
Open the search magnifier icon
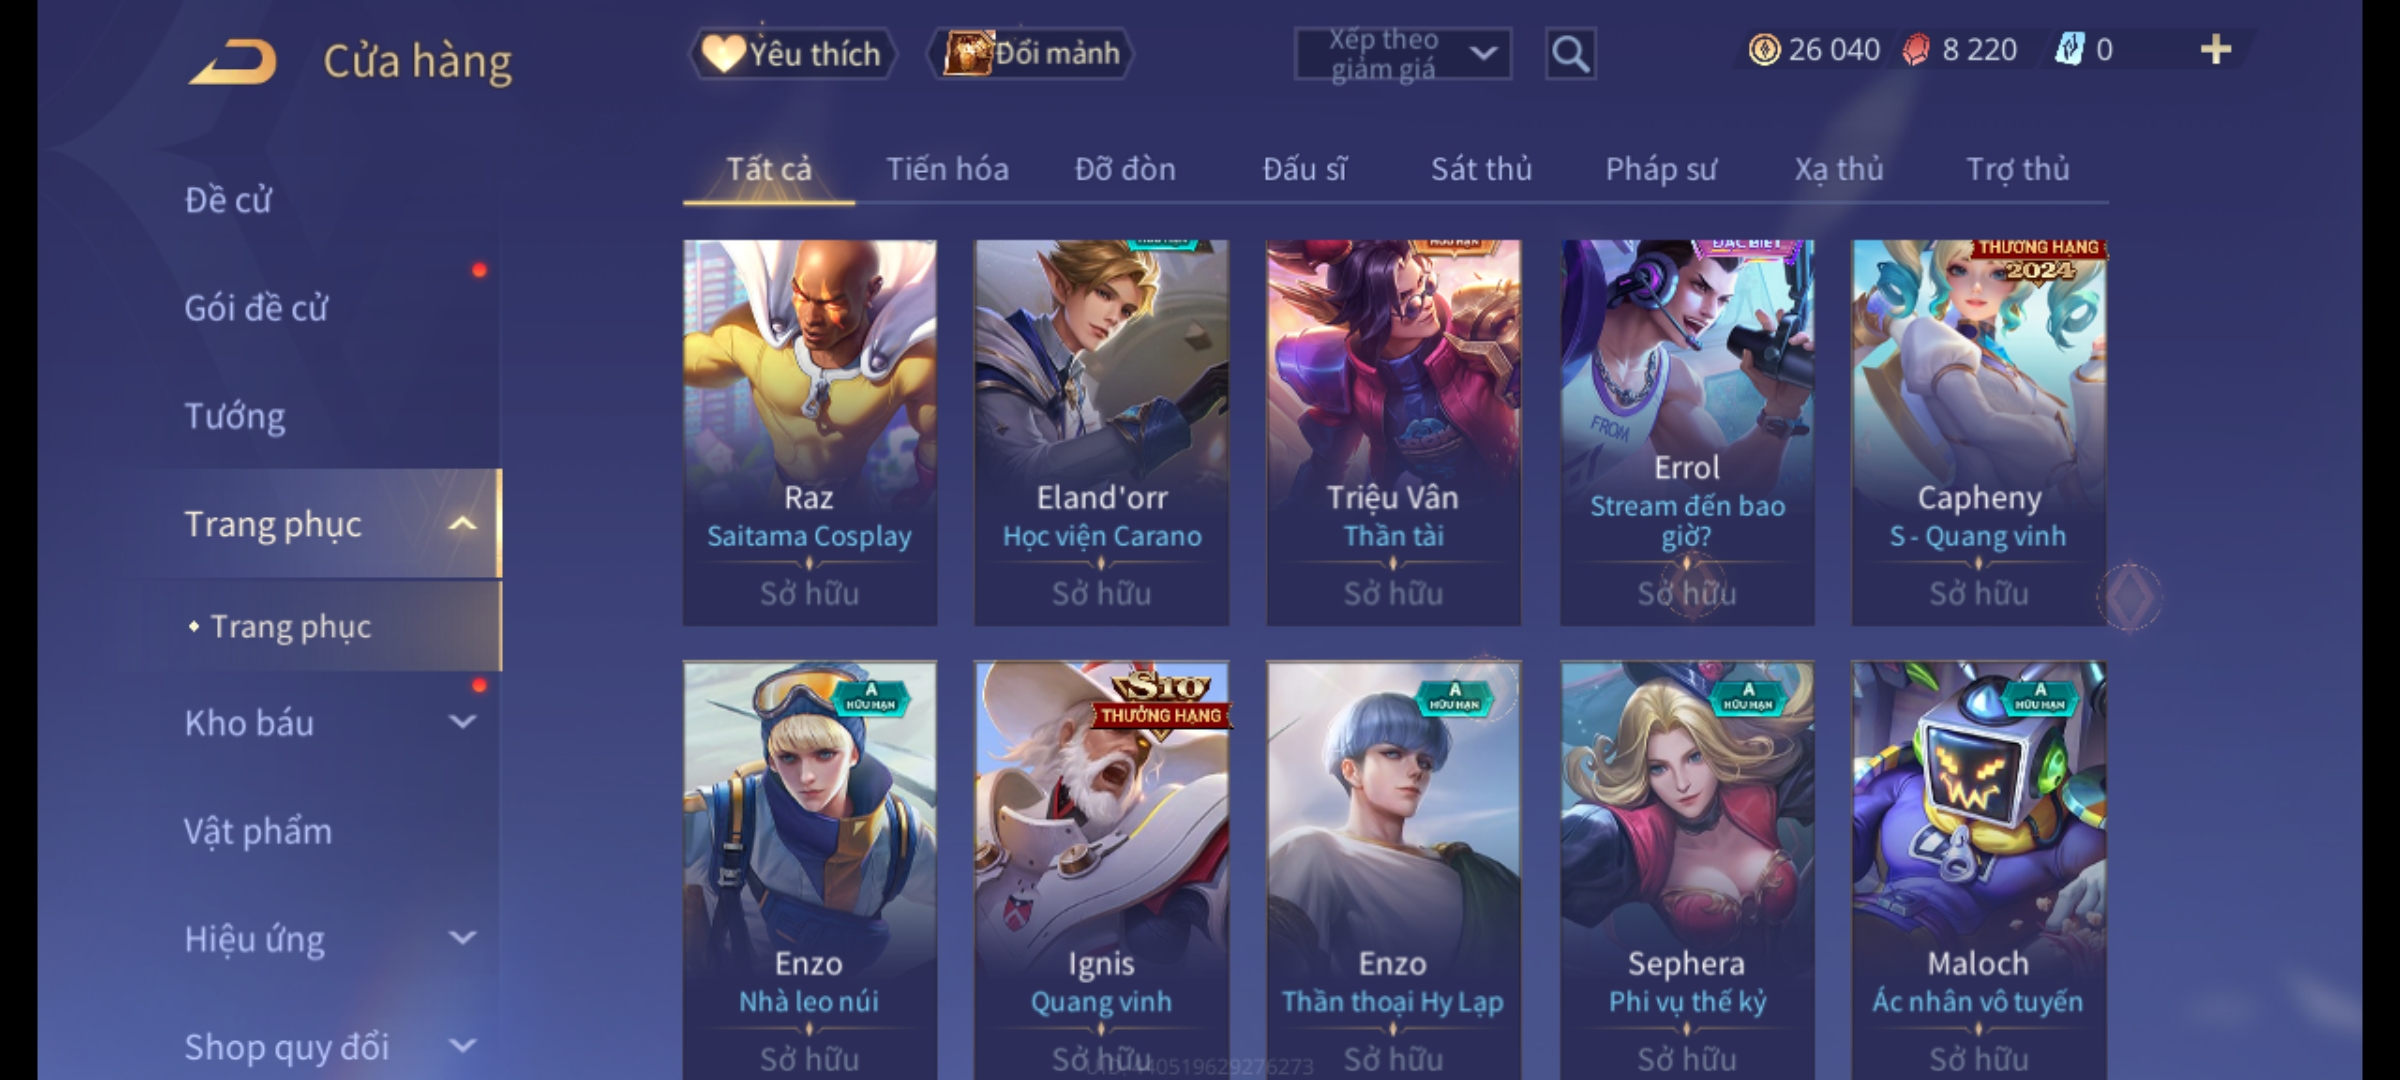pyautogui.click(x=1570, y=53)
